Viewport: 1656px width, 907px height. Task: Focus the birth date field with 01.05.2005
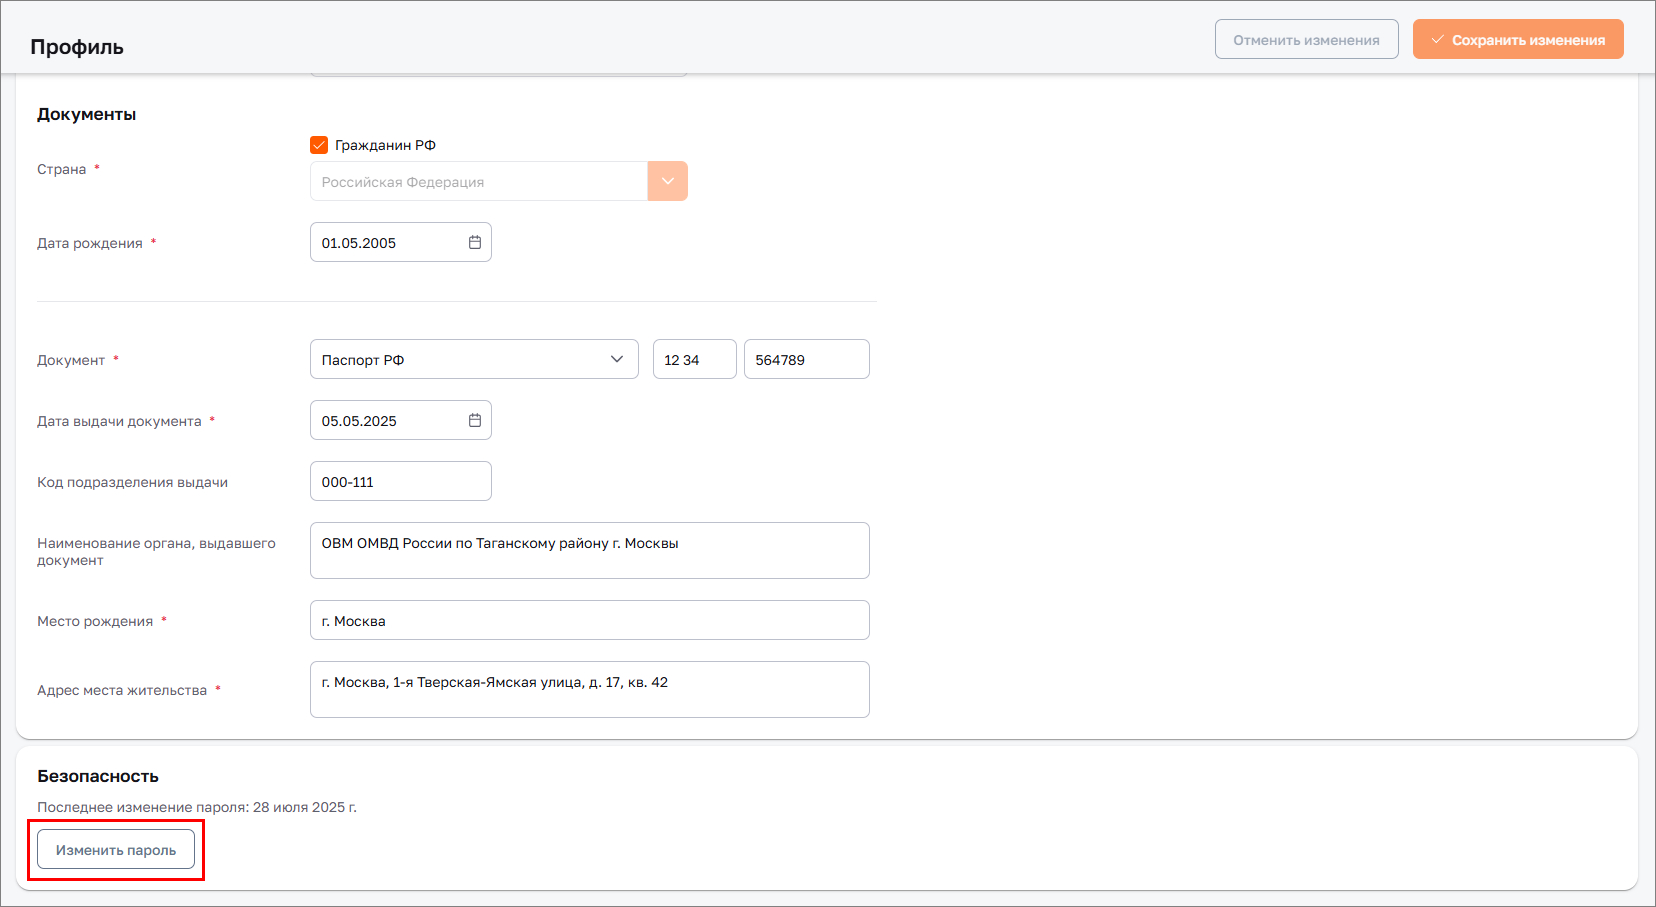pyautogui.click(x=390, y=242)
